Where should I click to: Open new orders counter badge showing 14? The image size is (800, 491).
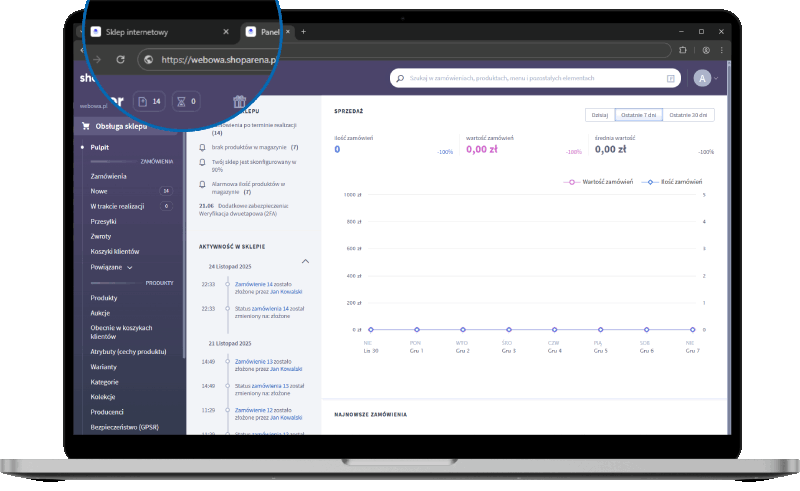149,101
